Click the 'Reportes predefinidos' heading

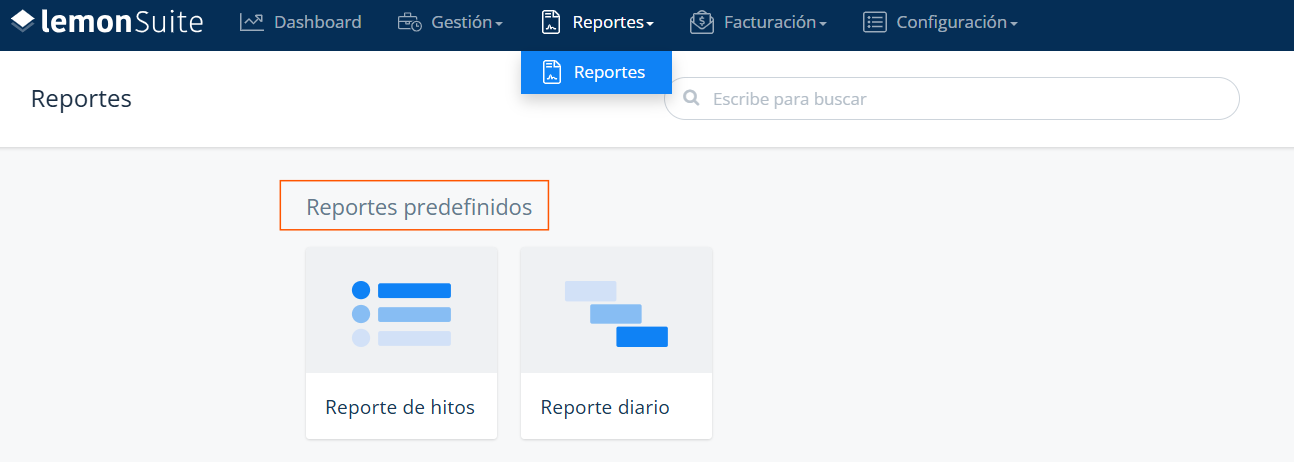419,207
